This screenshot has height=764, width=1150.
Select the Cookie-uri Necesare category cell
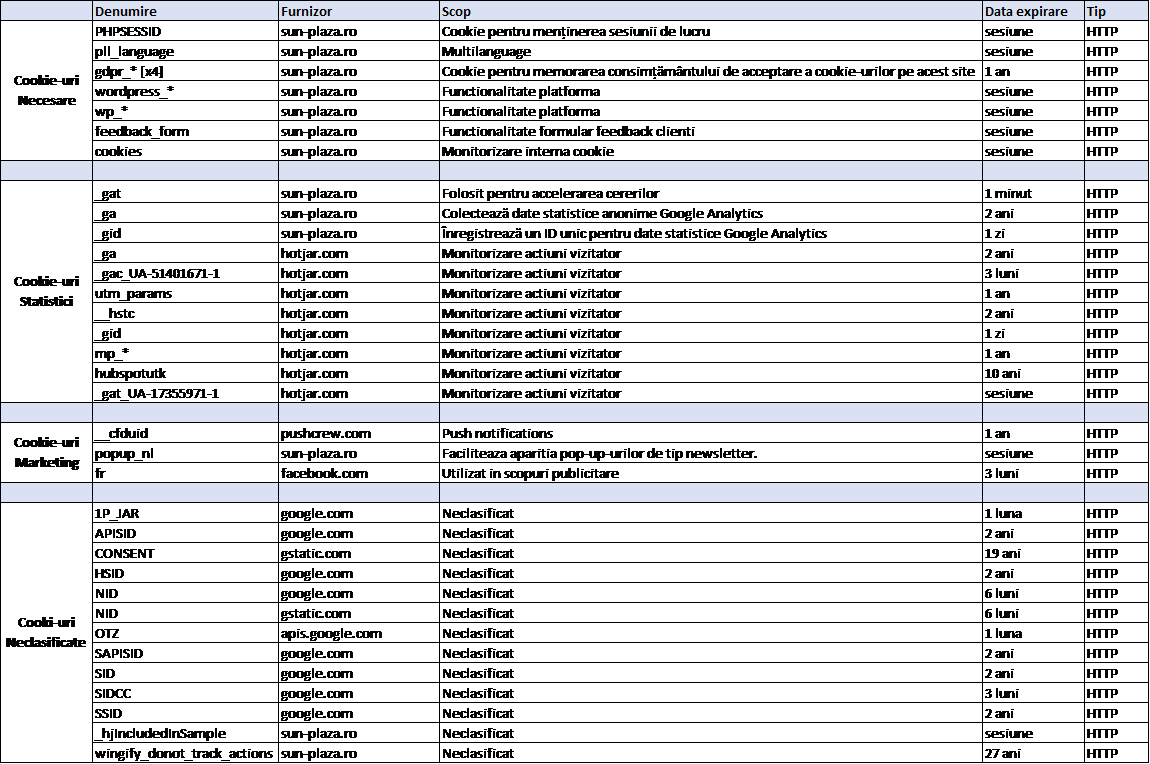point(46,91)
